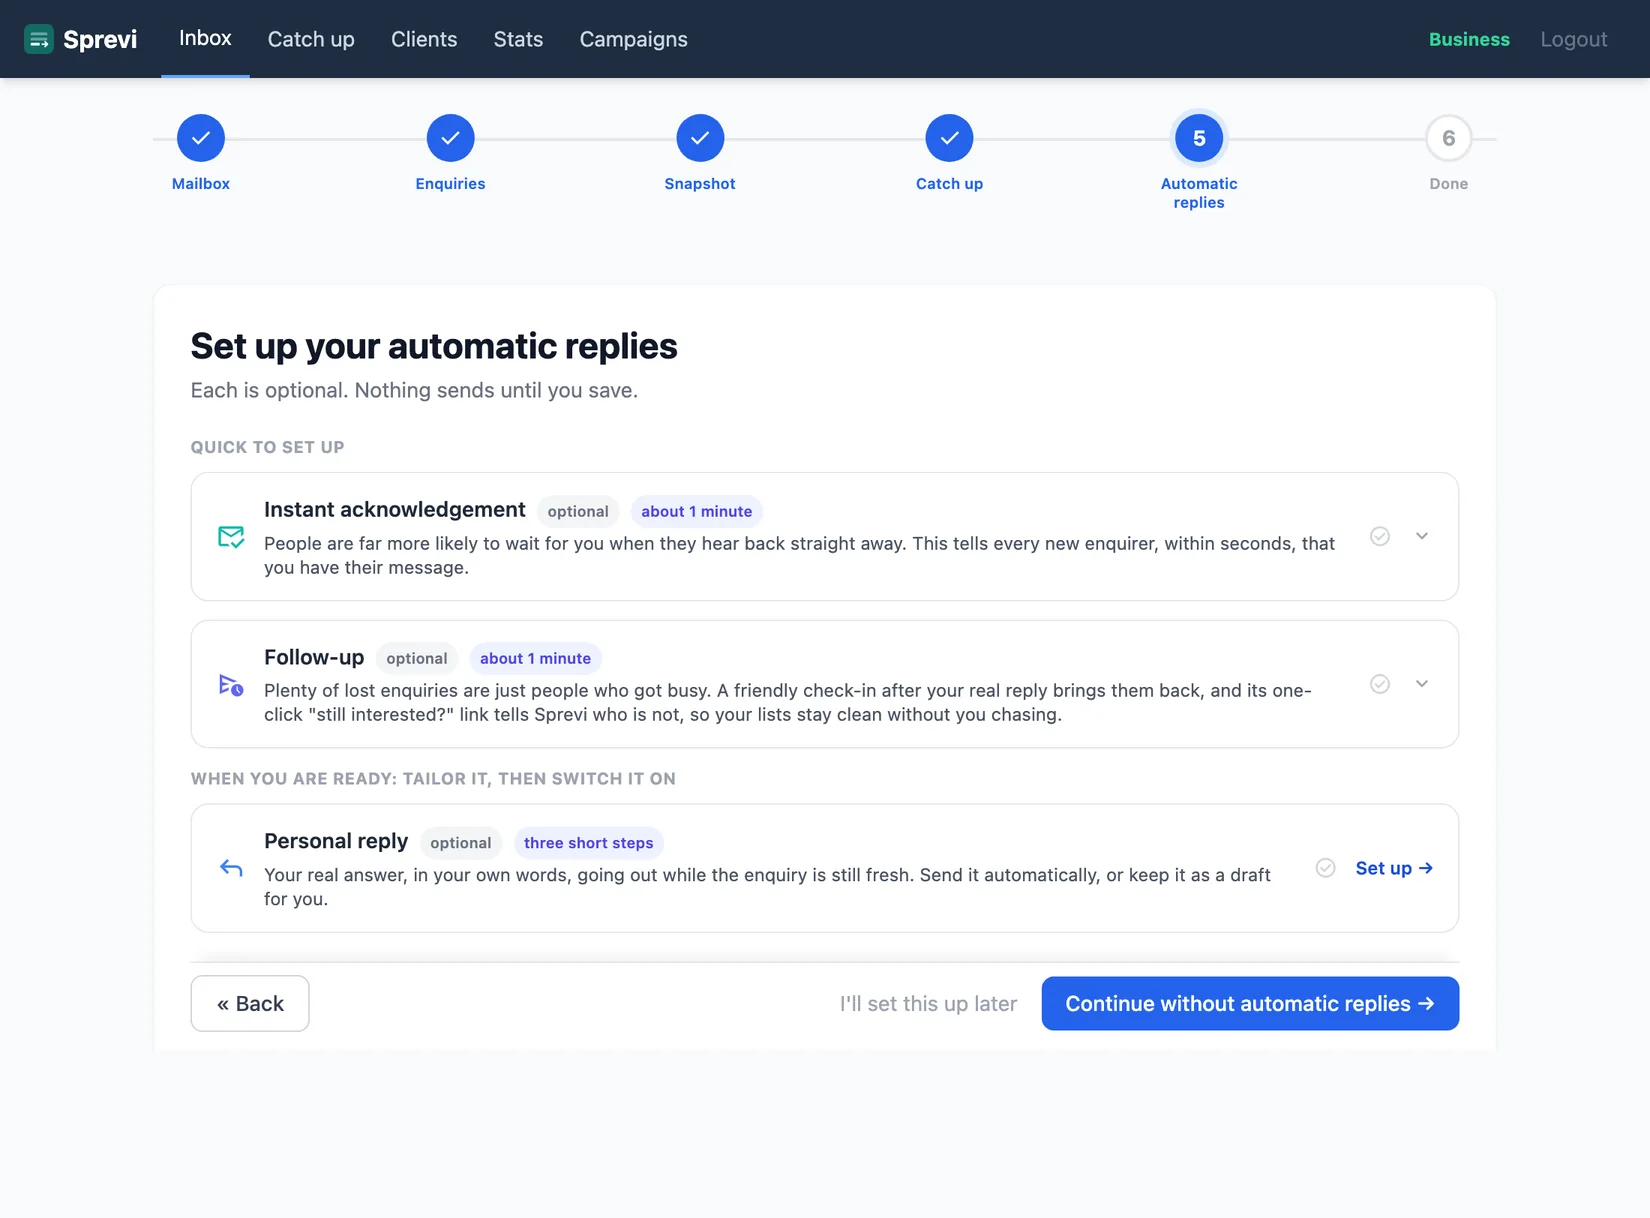Switch to the Clients tab
The height and width of the screenshot is (1218, 1650).
[424, 39]
